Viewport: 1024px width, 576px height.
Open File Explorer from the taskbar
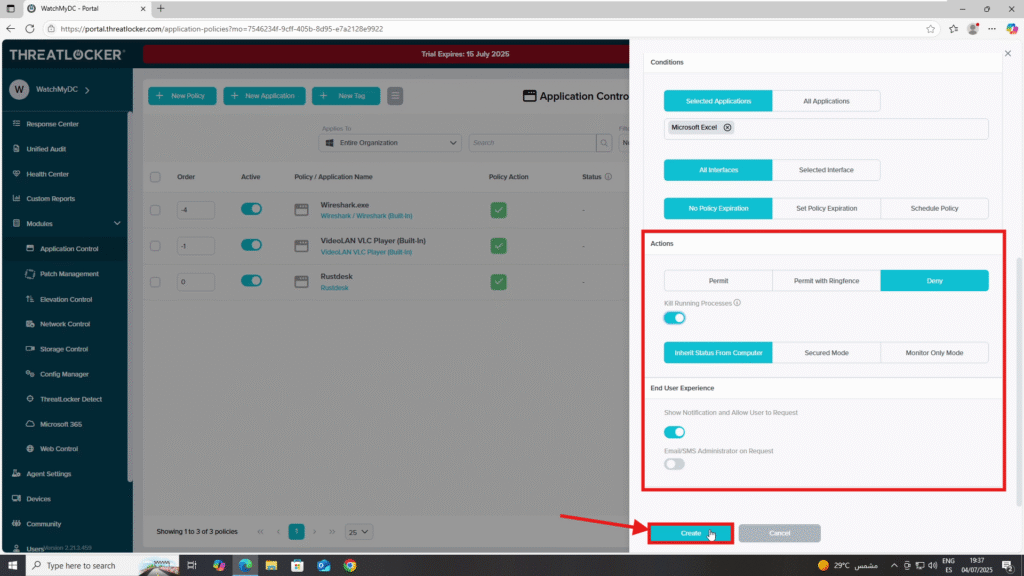[x=271, y=566]
